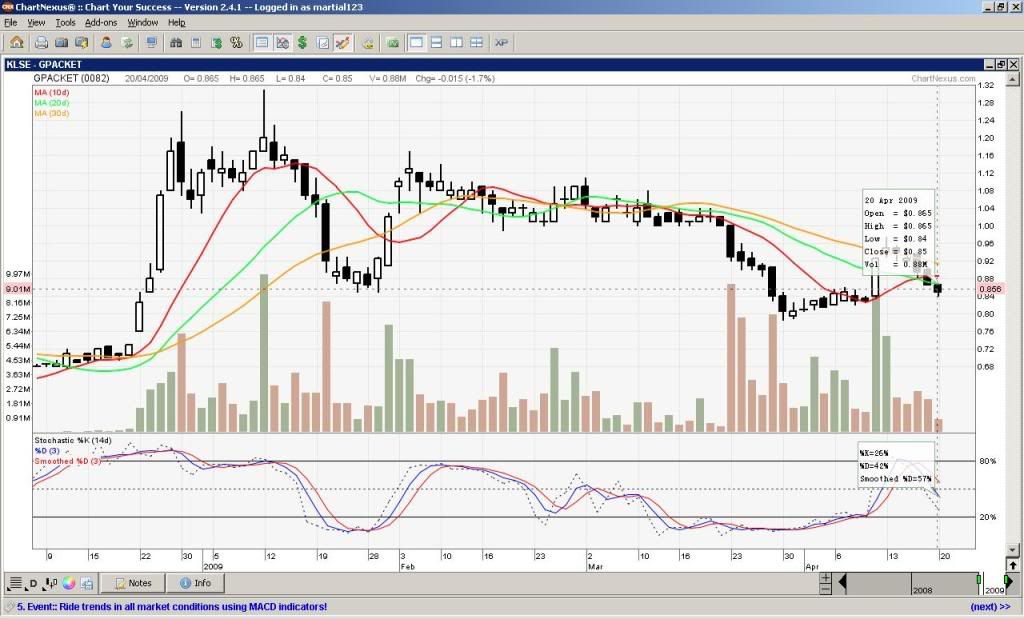Click the yellow key toolbar icon
Image resolution: width=1024 pixels, height=619 pixels.
(368, 42)
